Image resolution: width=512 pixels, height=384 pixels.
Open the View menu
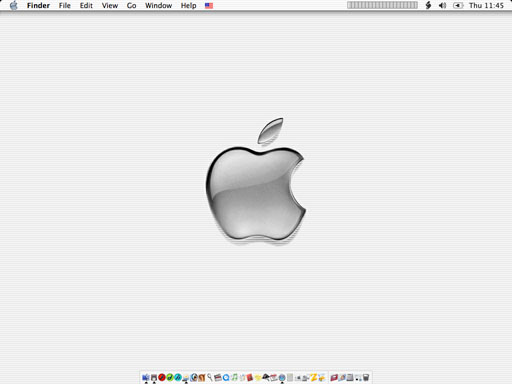pos(110,5)
